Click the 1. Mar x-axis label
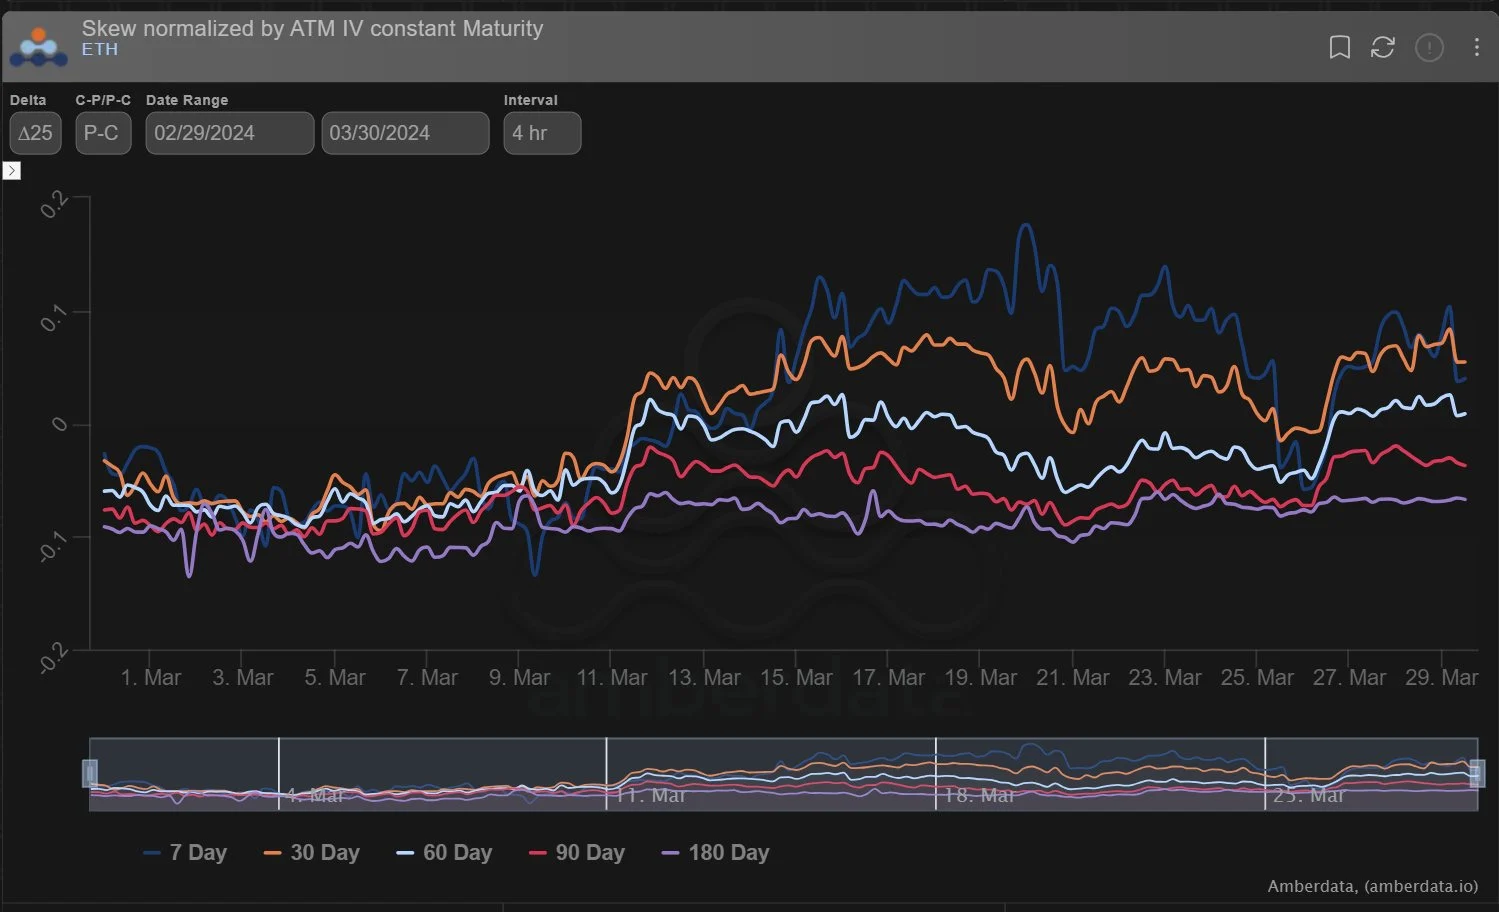 tap(151, 678)
